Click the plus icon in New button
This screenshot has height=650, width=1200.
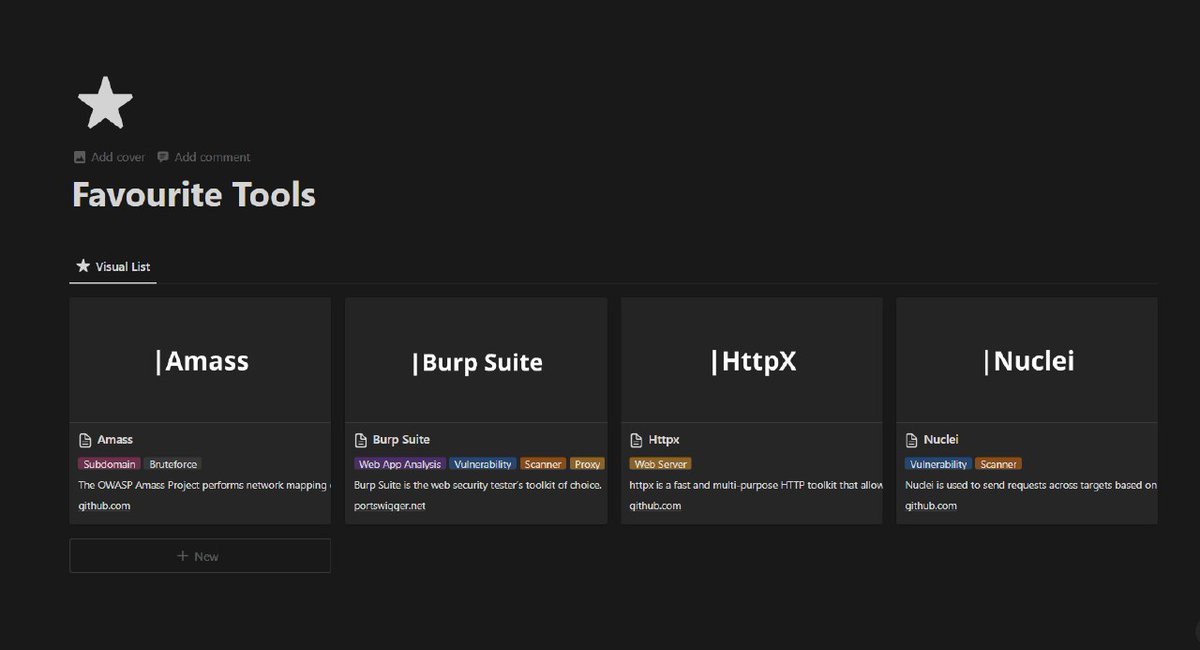pos(182,556)
